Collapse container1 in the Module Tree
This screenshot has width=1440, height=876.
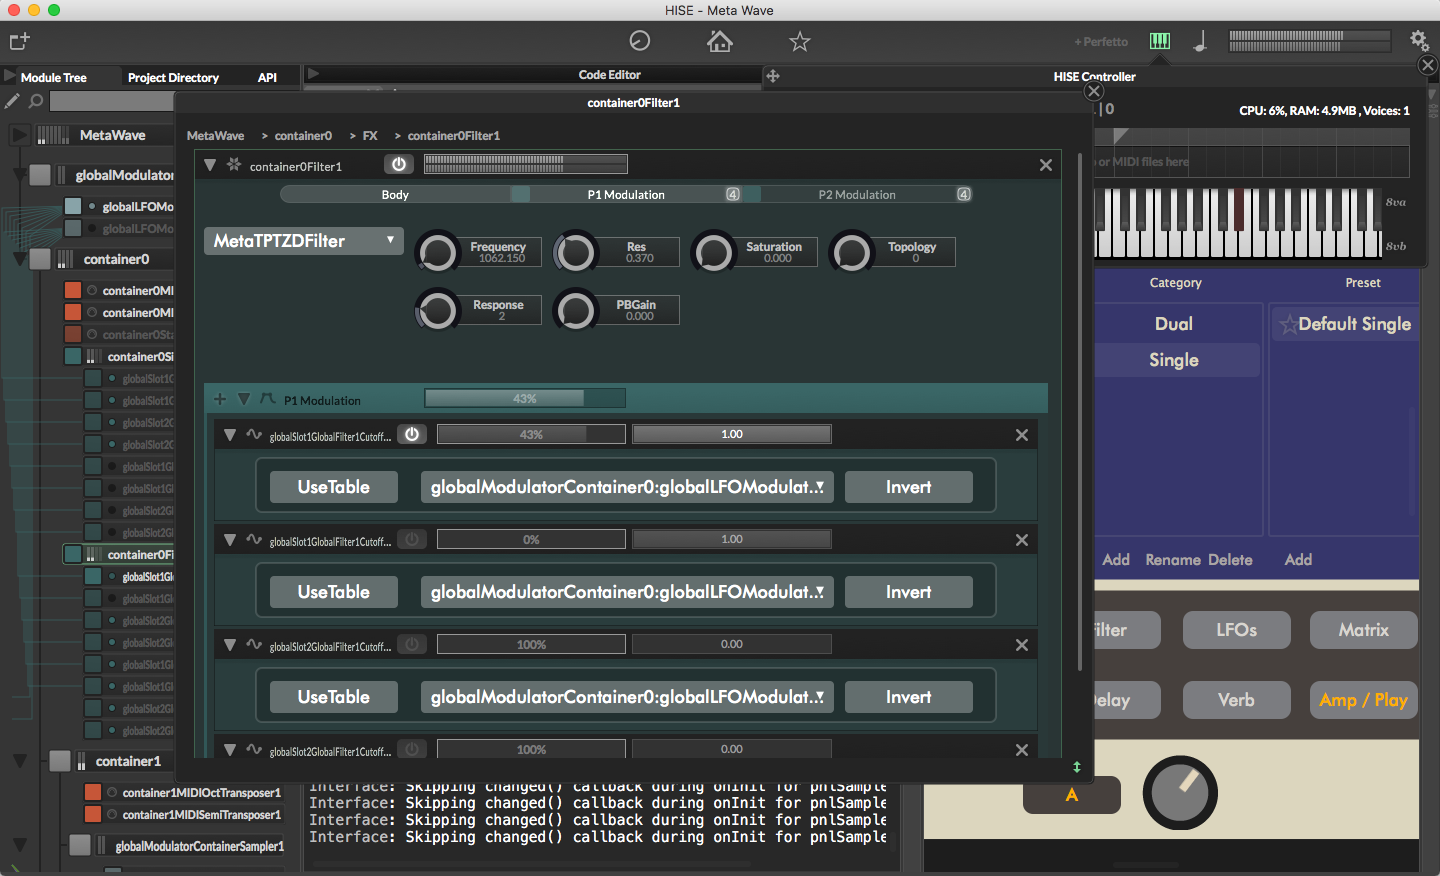(x=19, y=761)
